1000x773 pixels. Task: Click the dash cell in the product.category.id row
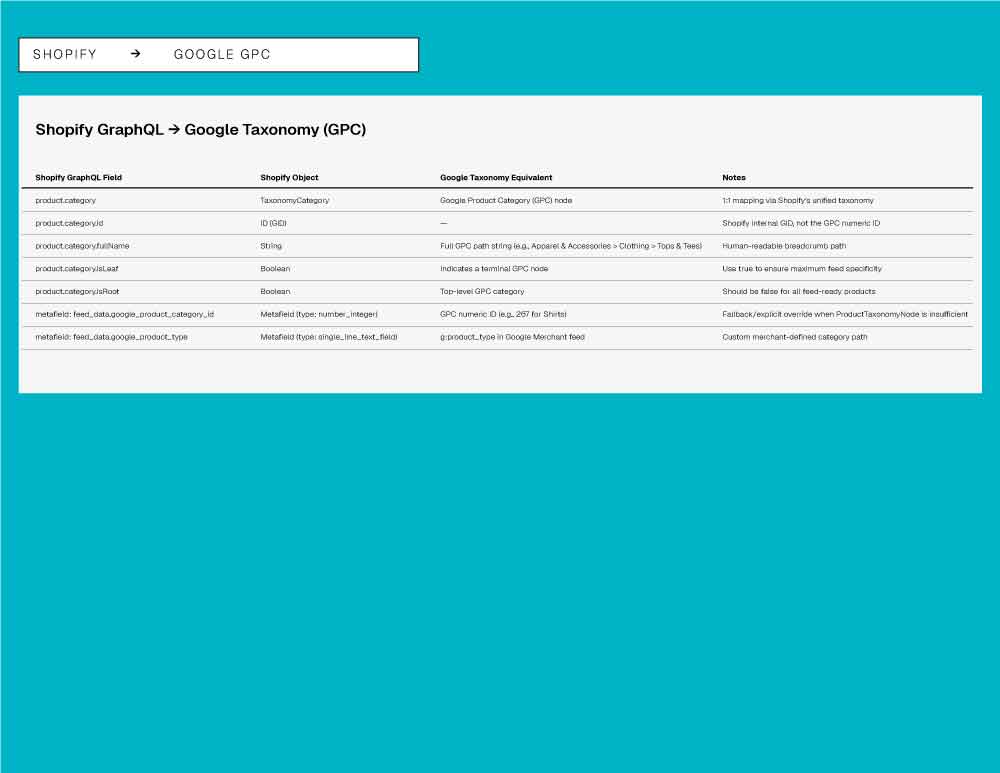point(443,223)
